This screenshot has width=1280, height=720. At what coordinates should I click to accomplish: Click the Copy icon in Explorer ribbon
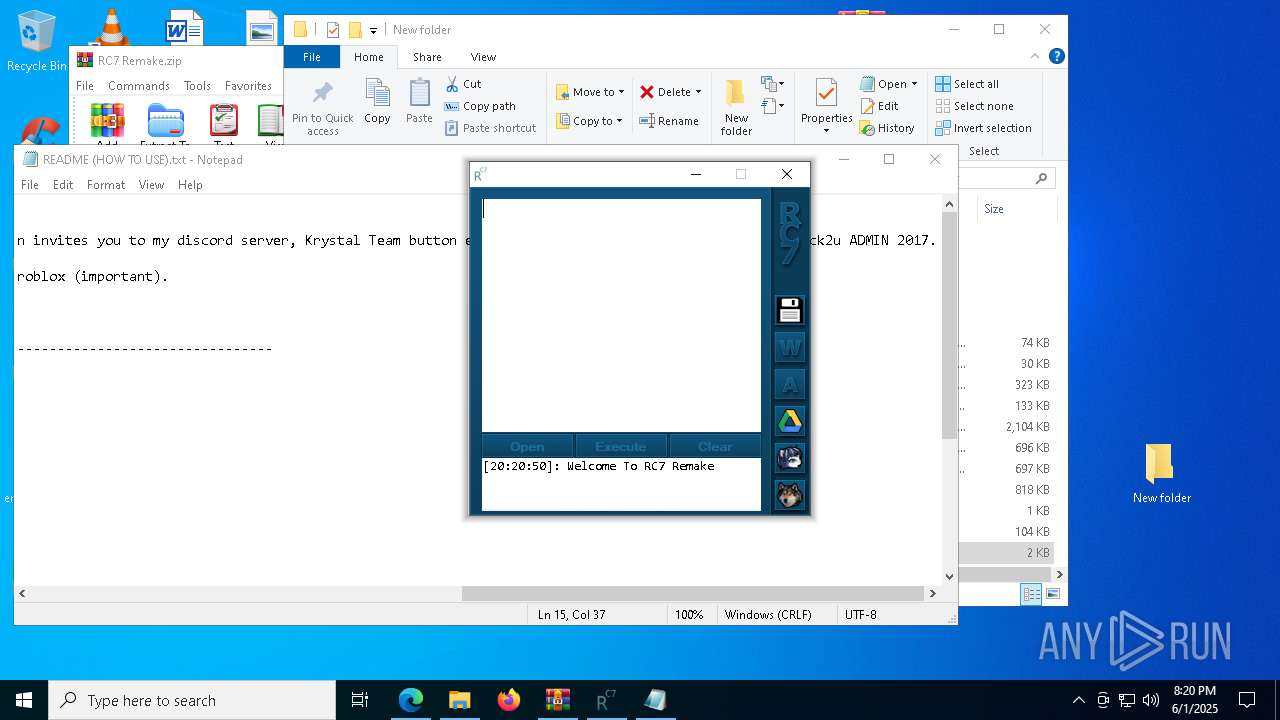pyautogui.click(x=377, y=101)
